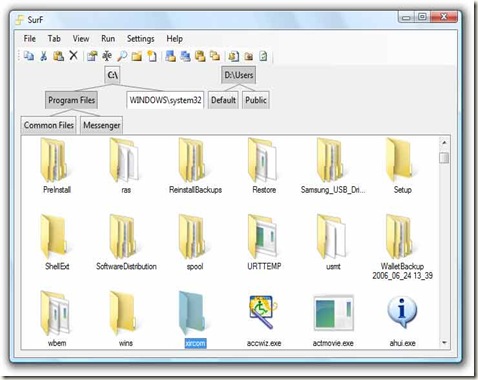Maximize the SurF window
The width and height of the screenshot is (478, 380).
(x=422, y=17)
